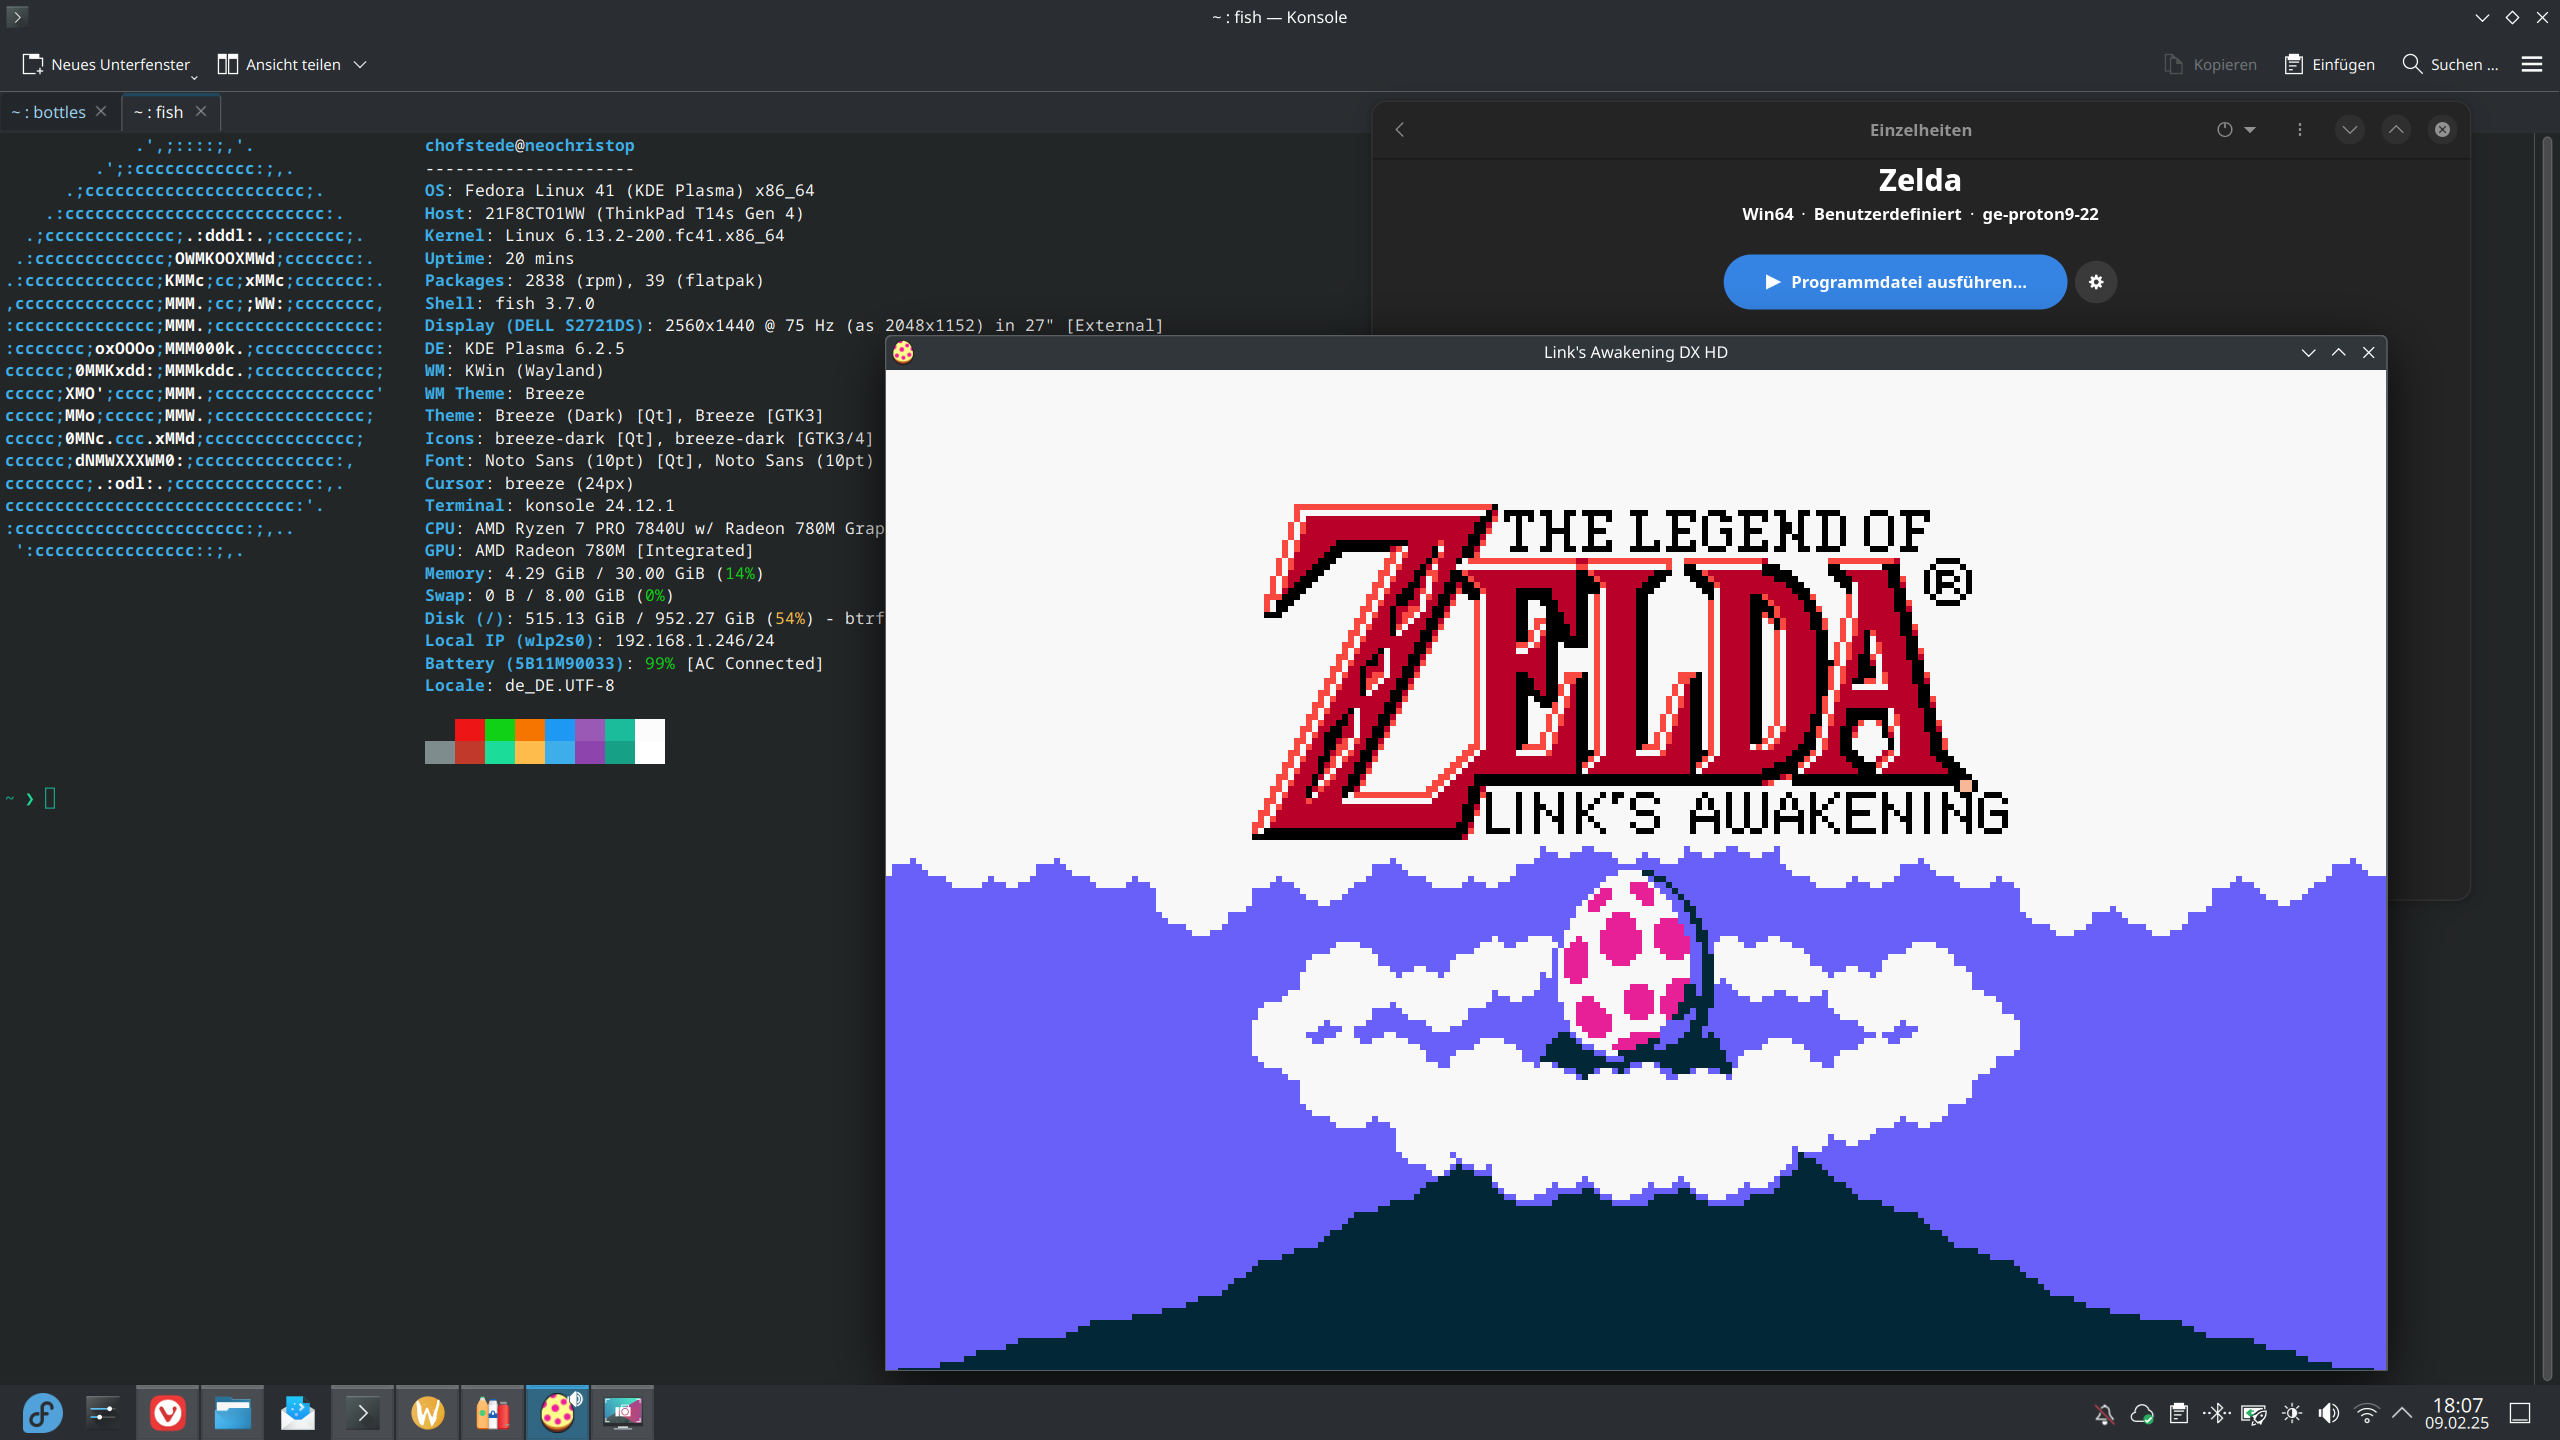Open the Spectacle screenshot tool in the taskbar
The image size is (2560, 1440).
pos(622,1412)
